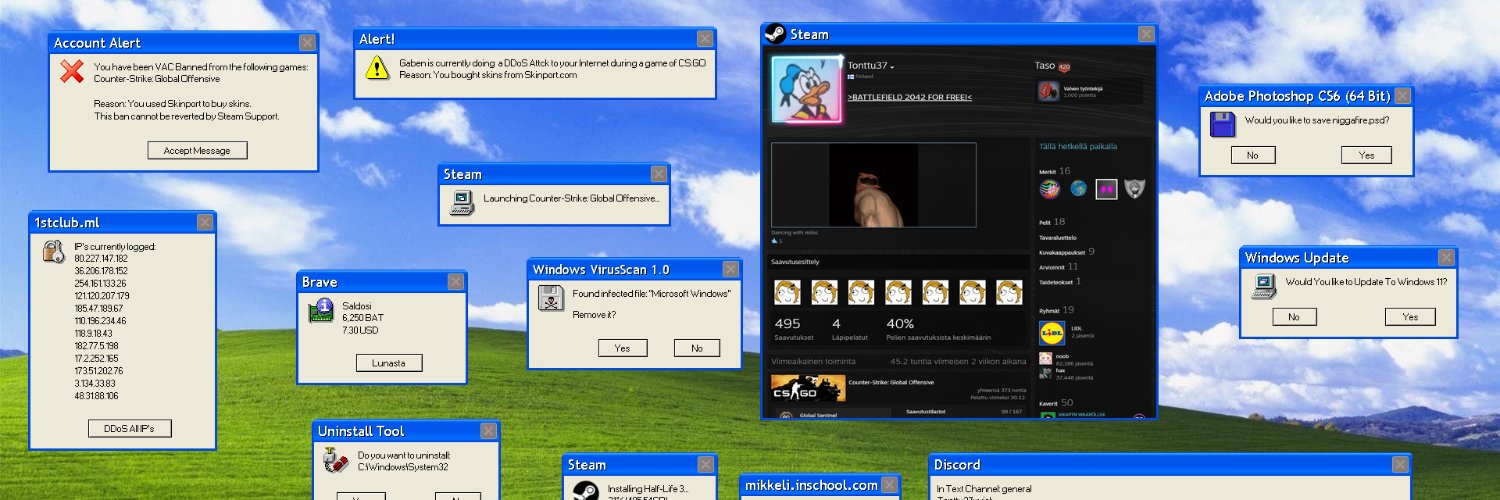Screen dimensions: 1500x500
Task: Play the Dancing with milos video showcase
Action: (873, 185)
